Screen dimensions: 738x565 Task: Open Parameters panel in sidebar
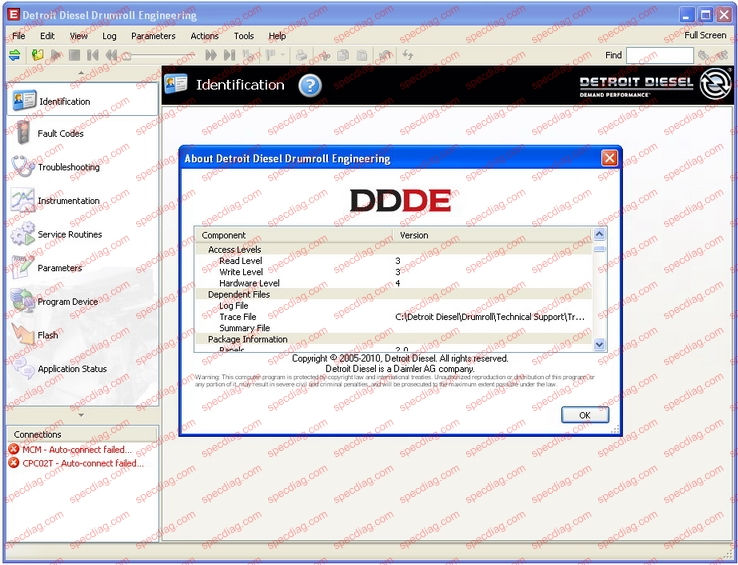(x=83, y=267)
